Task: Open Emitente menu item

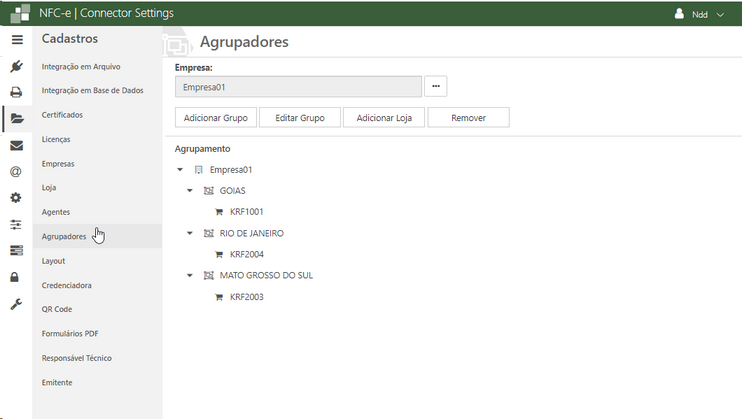Action: 57,383
